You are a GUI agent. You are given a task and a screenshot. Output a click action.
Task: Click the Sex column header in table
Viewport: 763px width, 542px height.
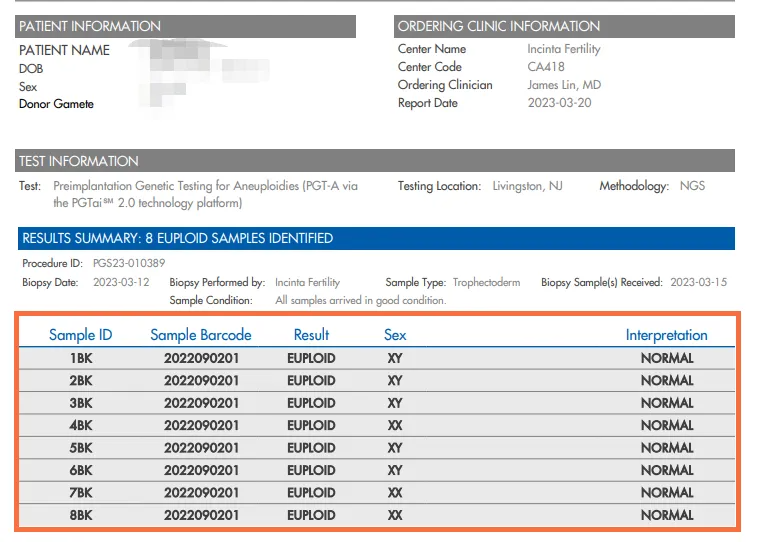(x=395, y=335)
